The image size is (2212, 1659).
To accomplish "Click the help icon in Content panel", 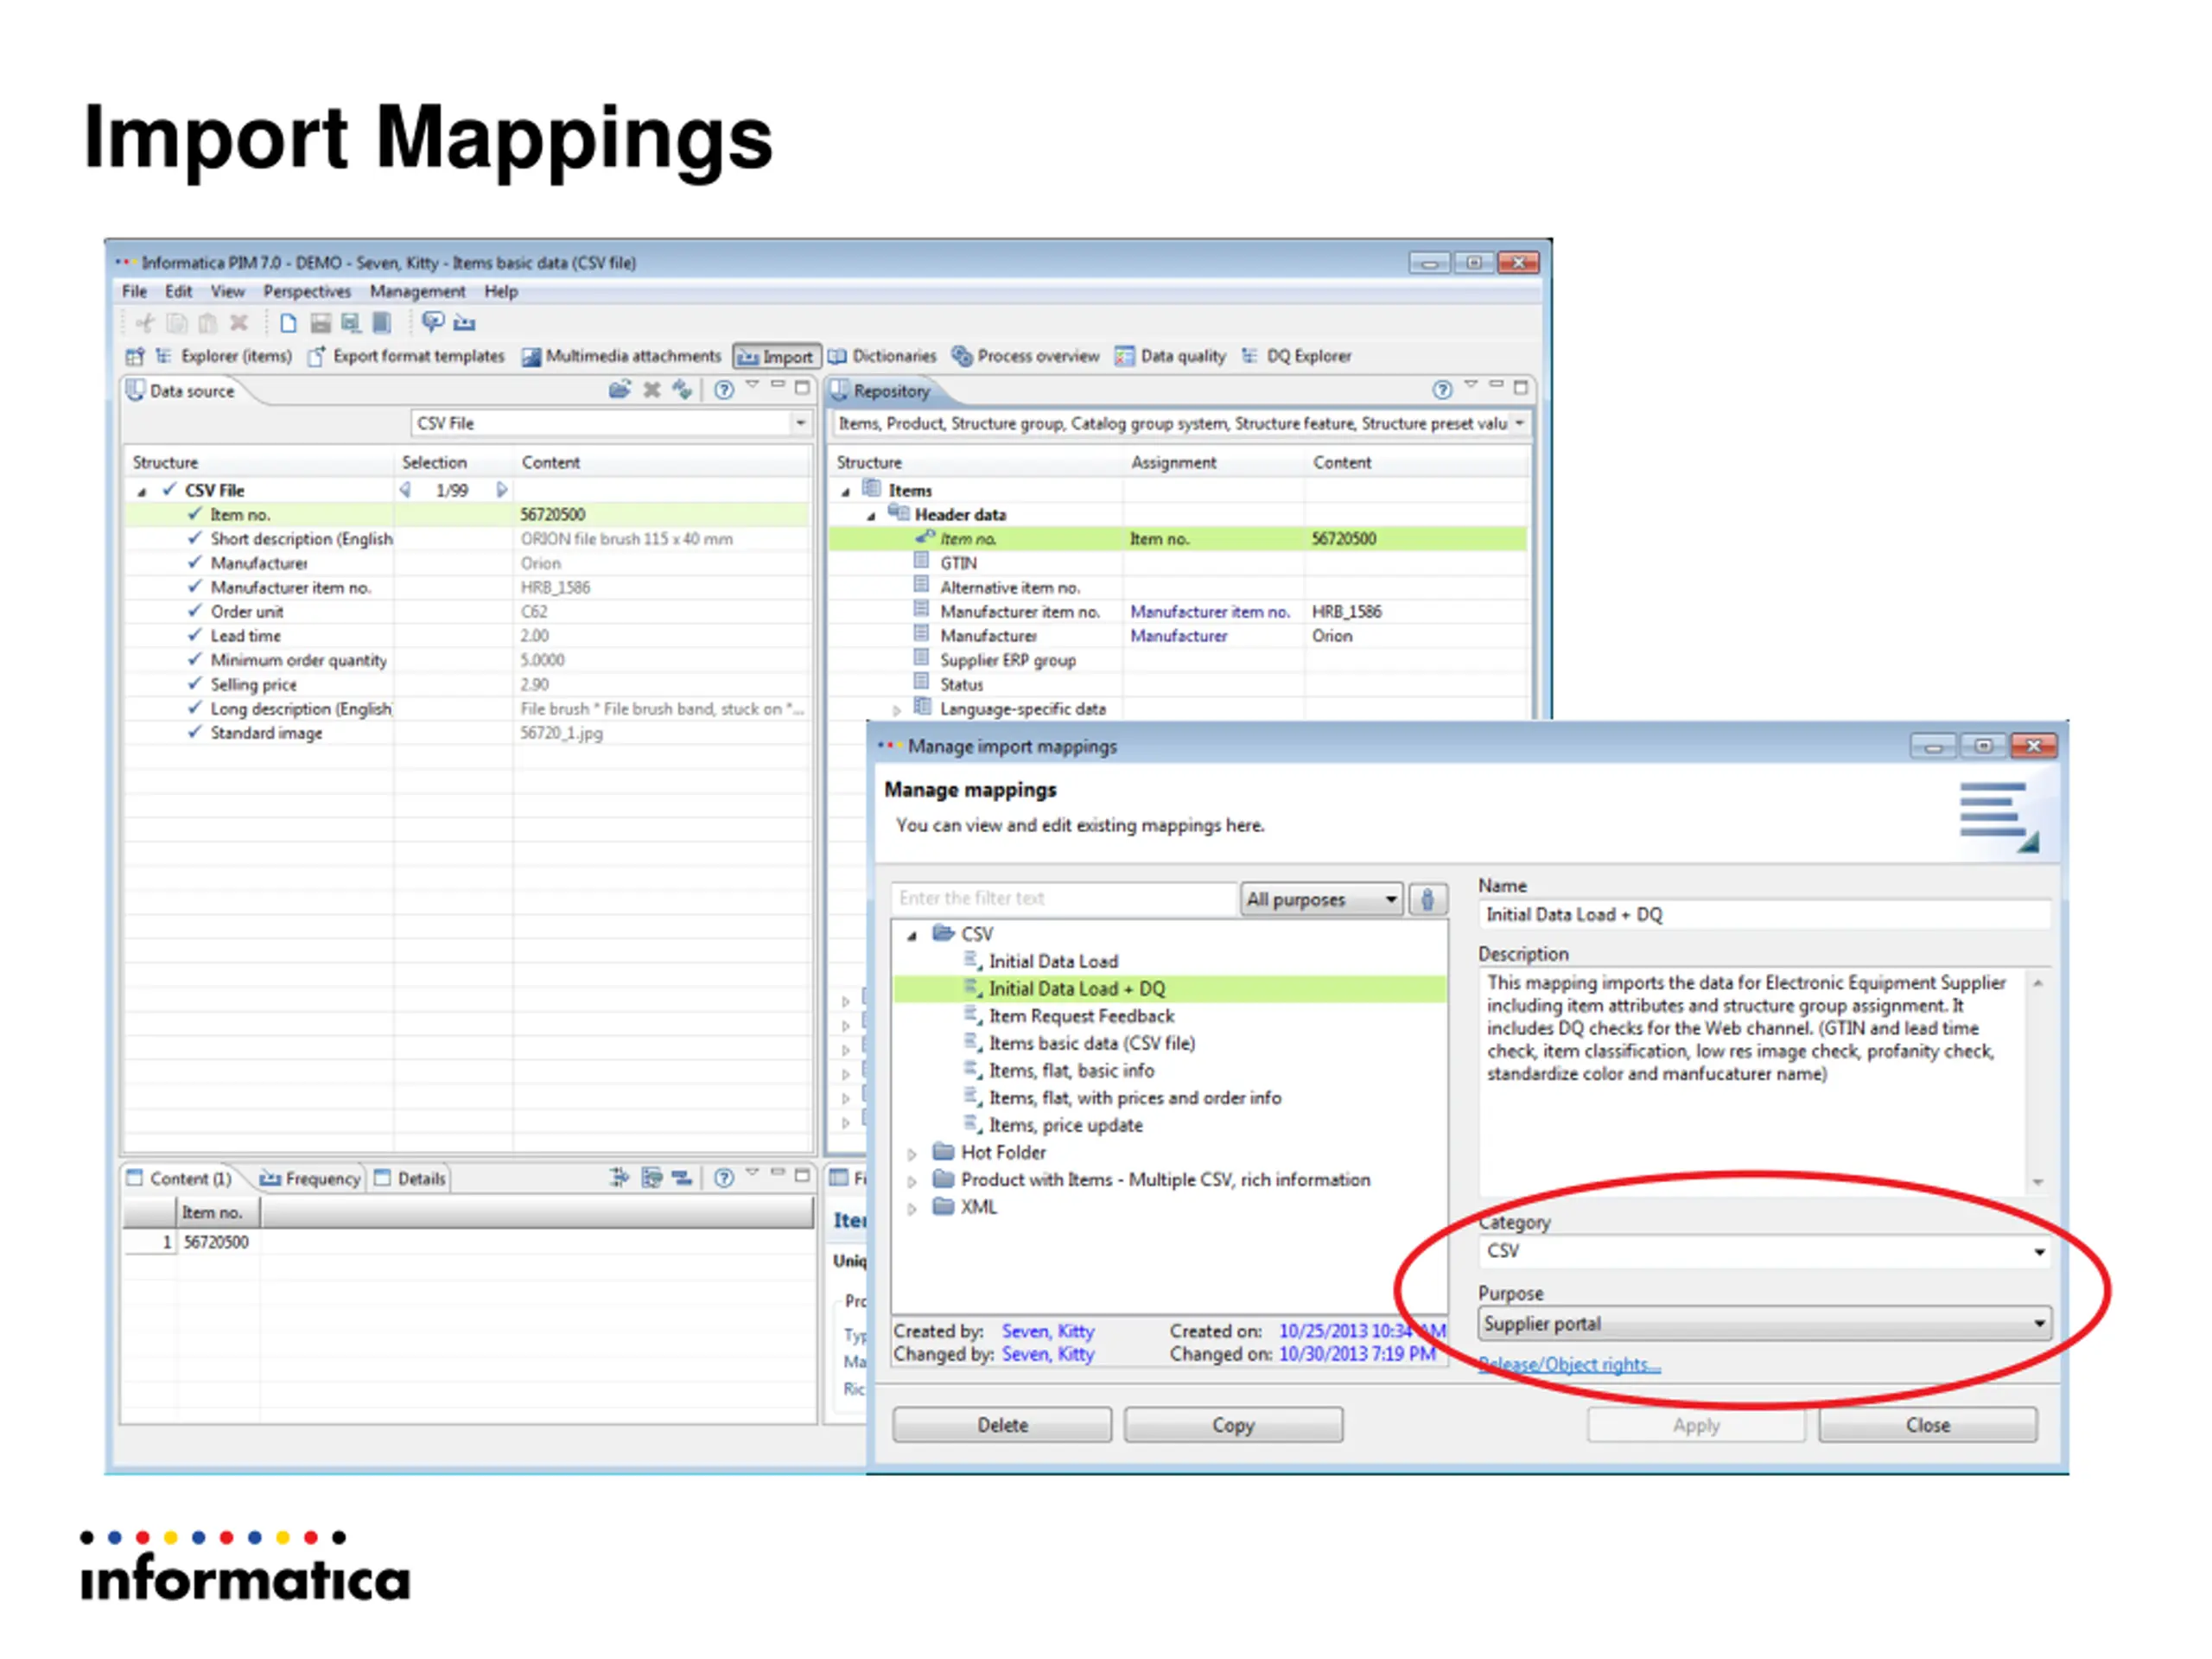I will point(724,1178).
